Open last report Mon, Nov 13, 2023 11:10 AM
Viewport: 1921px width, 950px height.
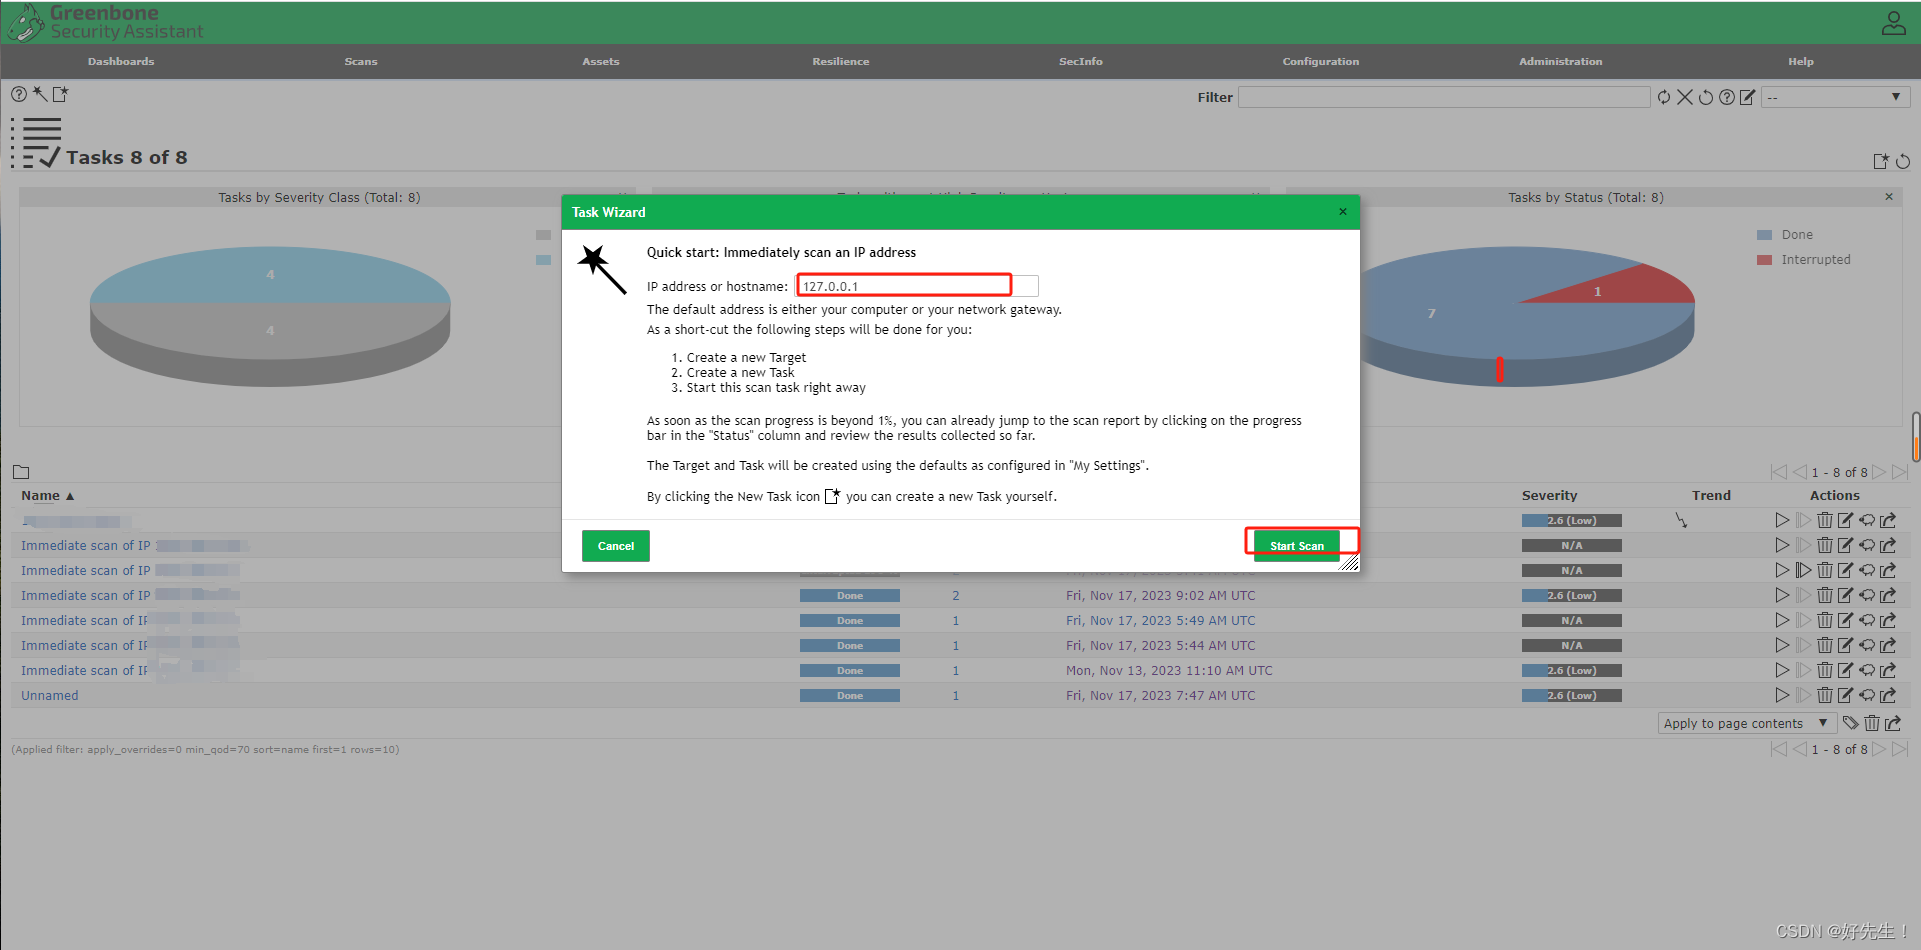(1169, 670)
